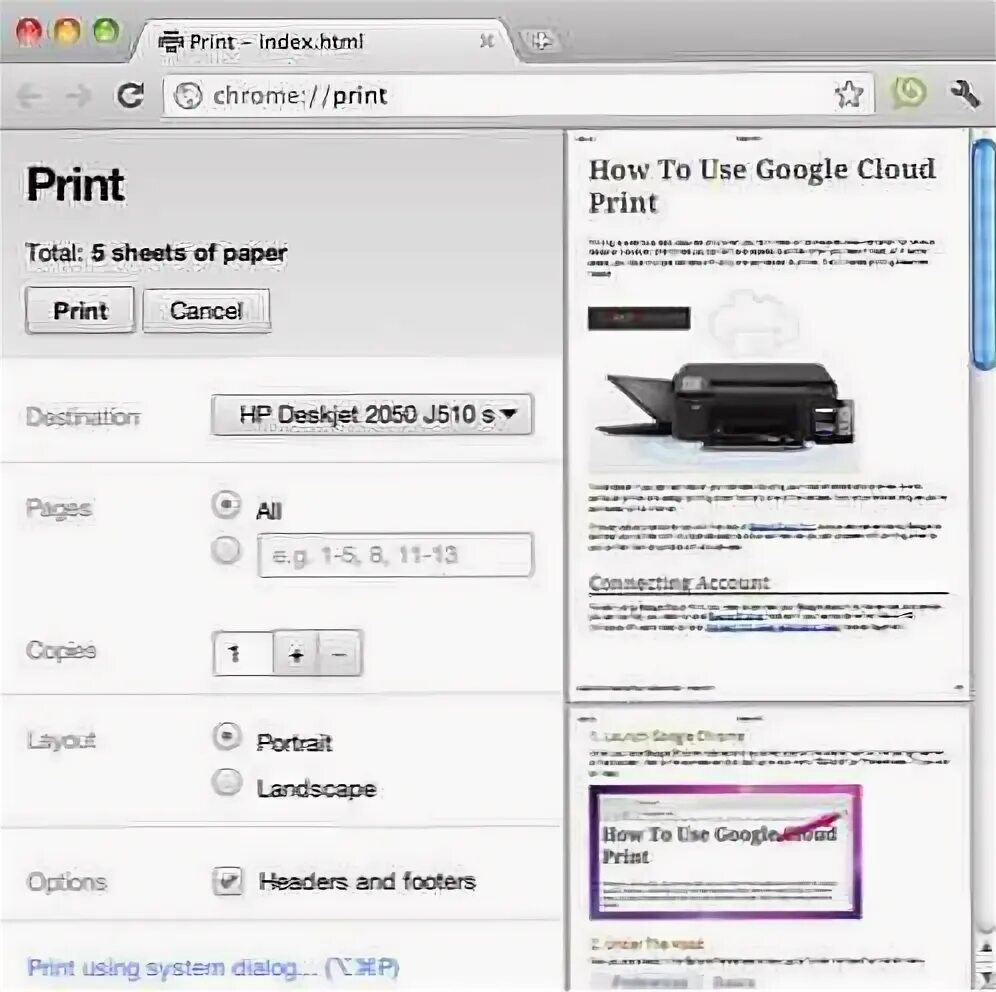
Task: Click the page range input field
Action: tap(395, 555)
